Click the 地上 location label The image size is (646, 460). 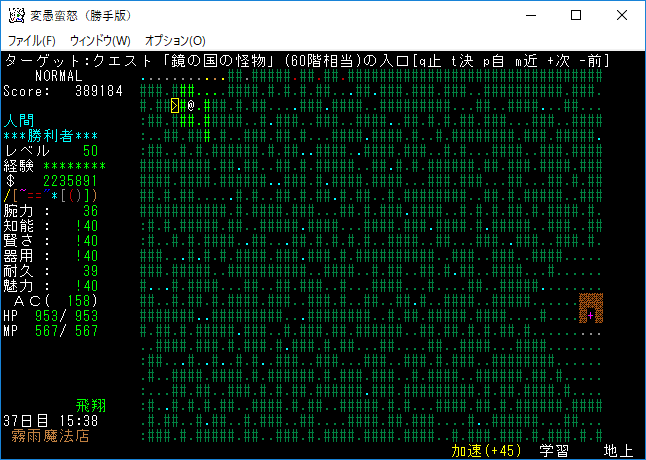pos(618,451)
